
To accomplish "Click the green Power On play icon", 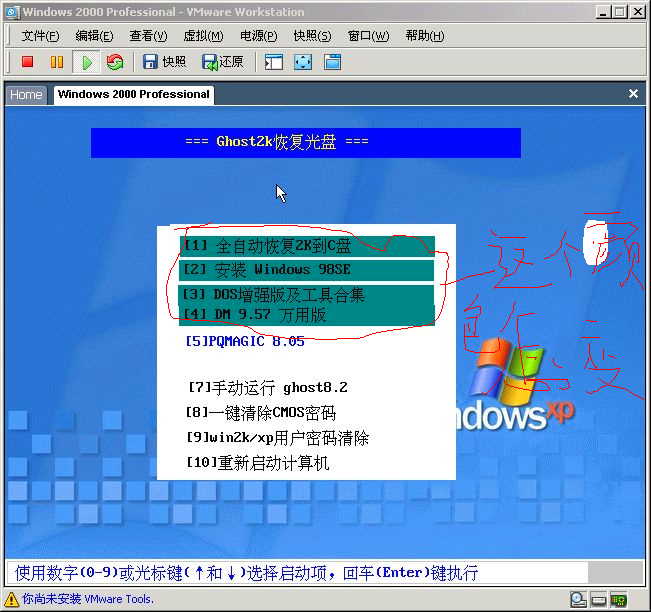I will (x=86, y=62).
